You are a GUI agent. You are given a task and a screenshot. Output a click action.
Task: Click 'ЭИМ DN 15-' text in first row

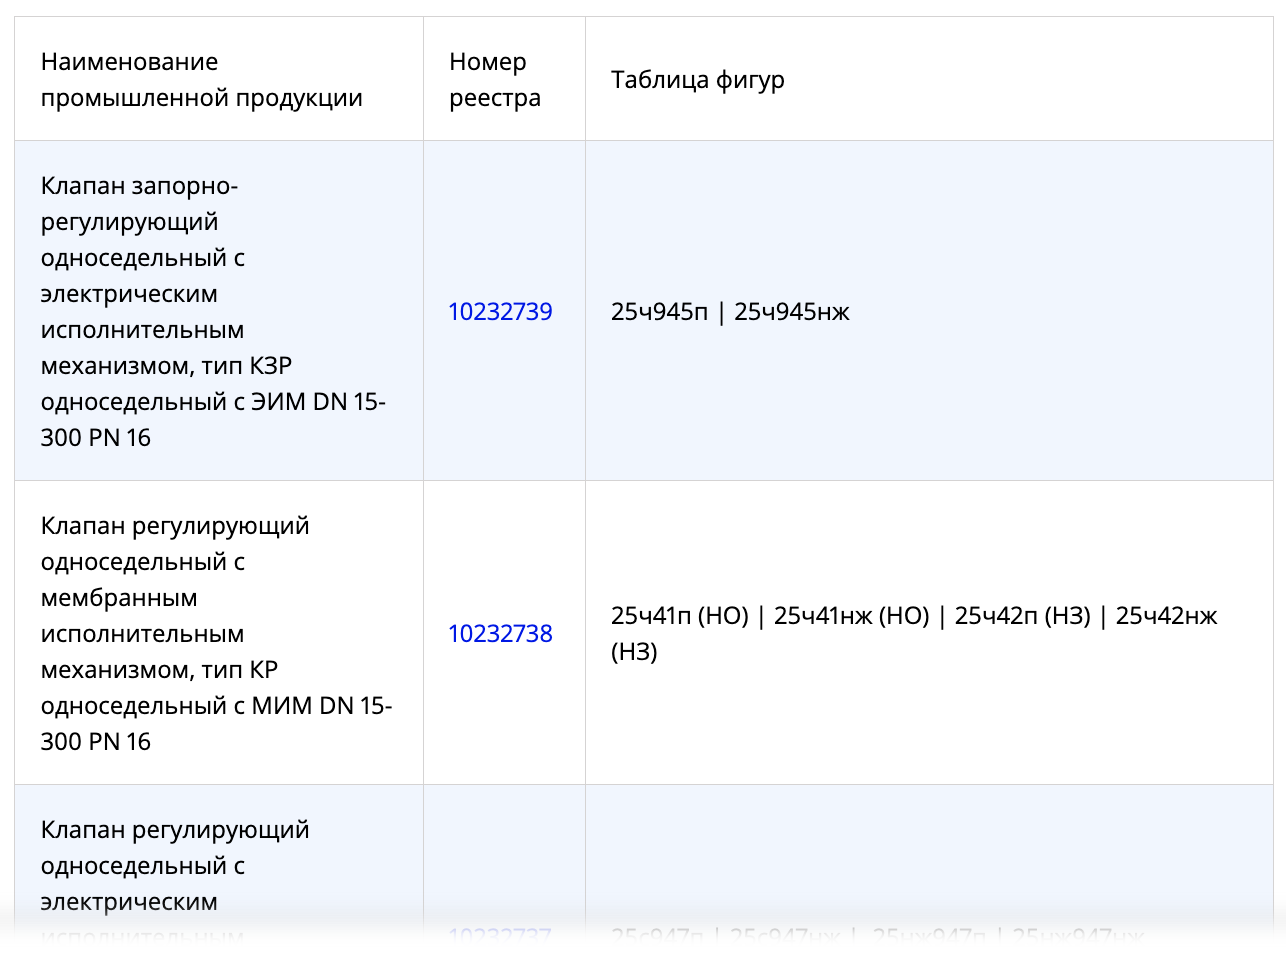(318, 401)
